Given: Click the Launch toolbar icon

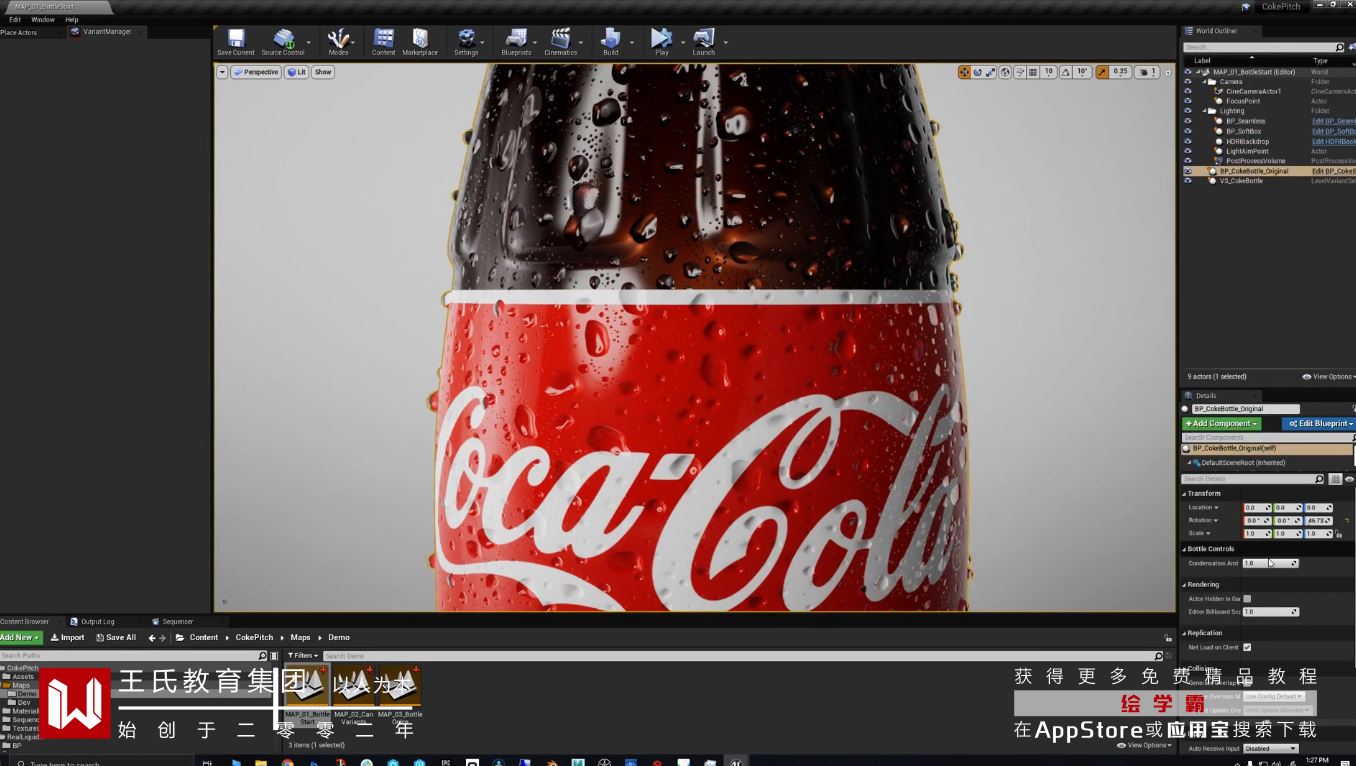Looking at the screenshot, I should 704,39.
